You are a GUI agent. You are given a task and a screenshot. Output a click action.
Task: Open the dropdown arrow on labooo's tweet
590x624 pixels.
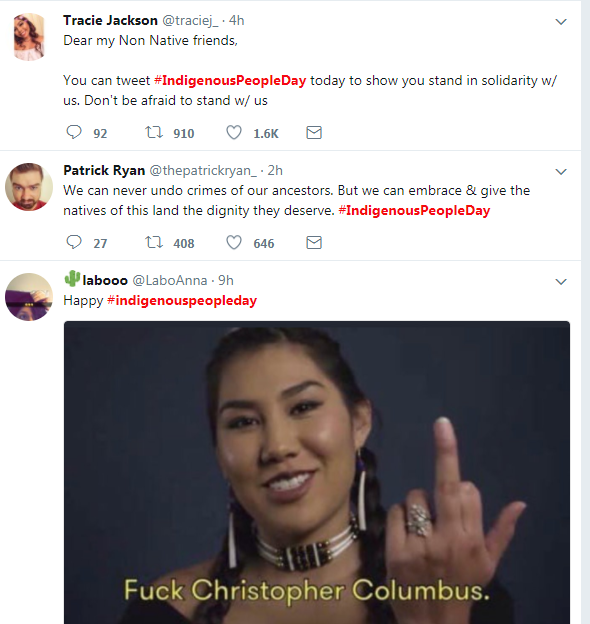click(x=561, y=282)
